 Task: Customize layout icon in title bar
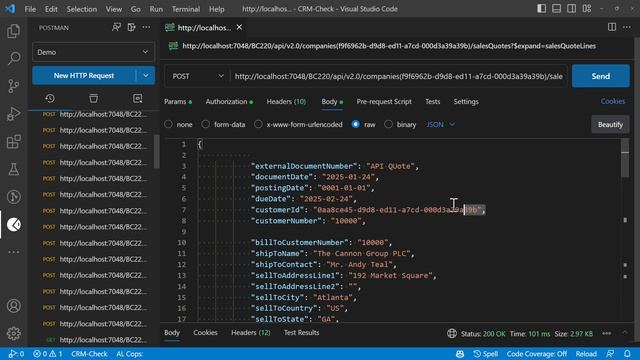point(587,9)
